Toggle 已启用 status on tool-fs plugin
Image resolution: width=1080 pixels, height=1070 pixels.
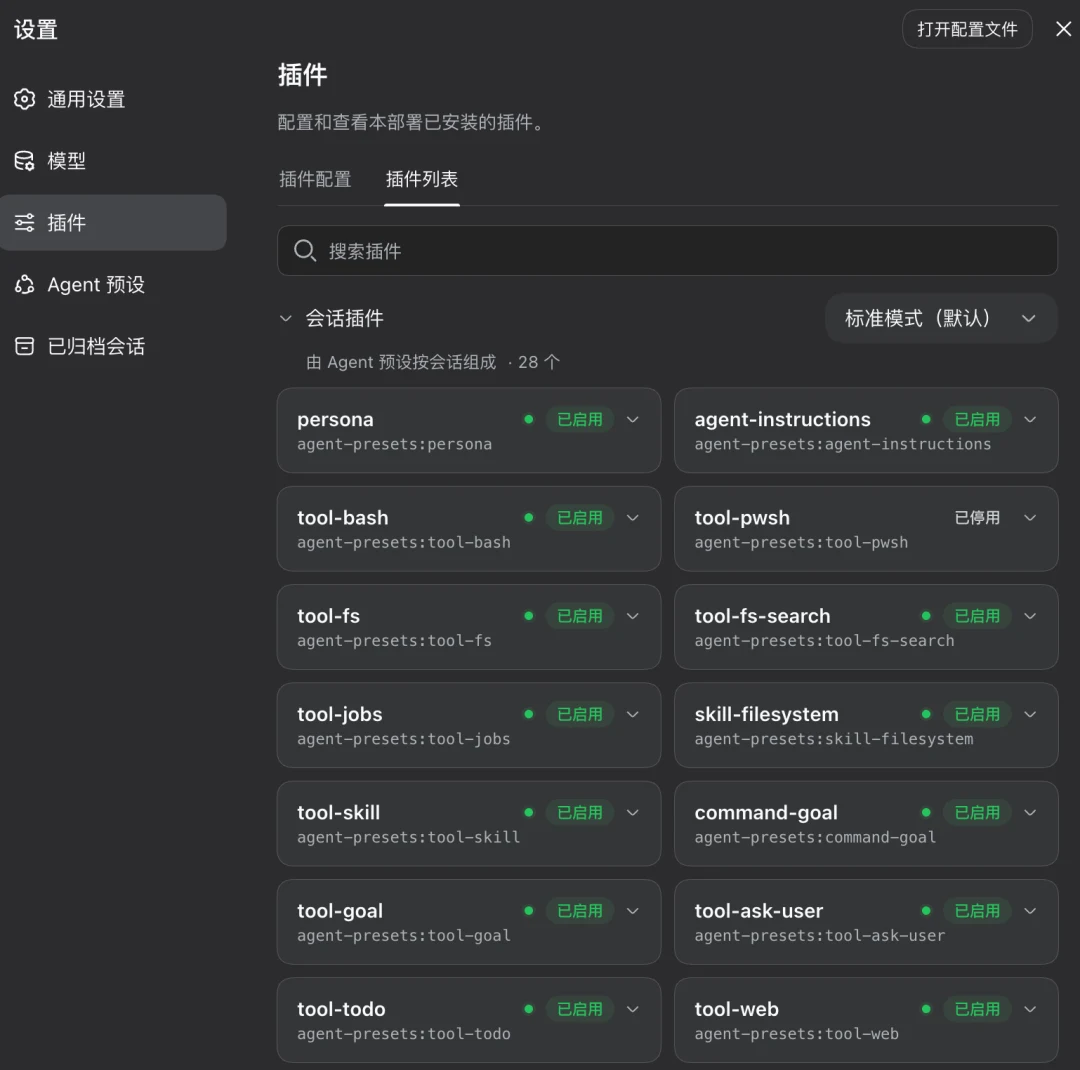(x=579, y=616)
